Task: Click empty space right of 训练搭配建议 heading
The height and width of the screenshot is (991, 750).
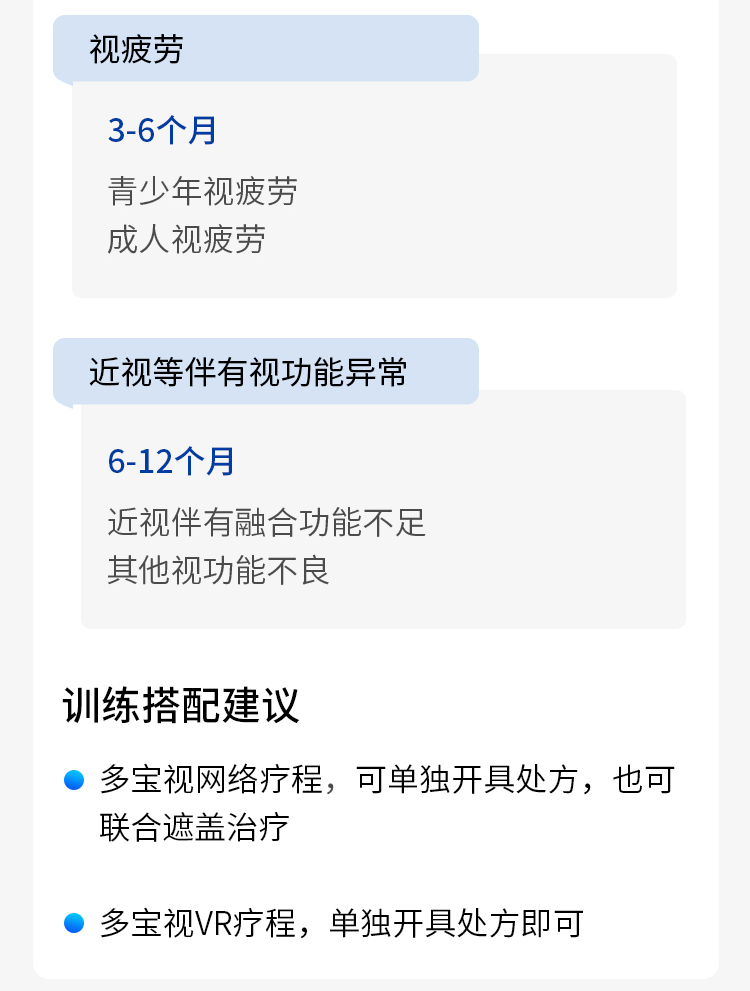Action: coord(500,705)
